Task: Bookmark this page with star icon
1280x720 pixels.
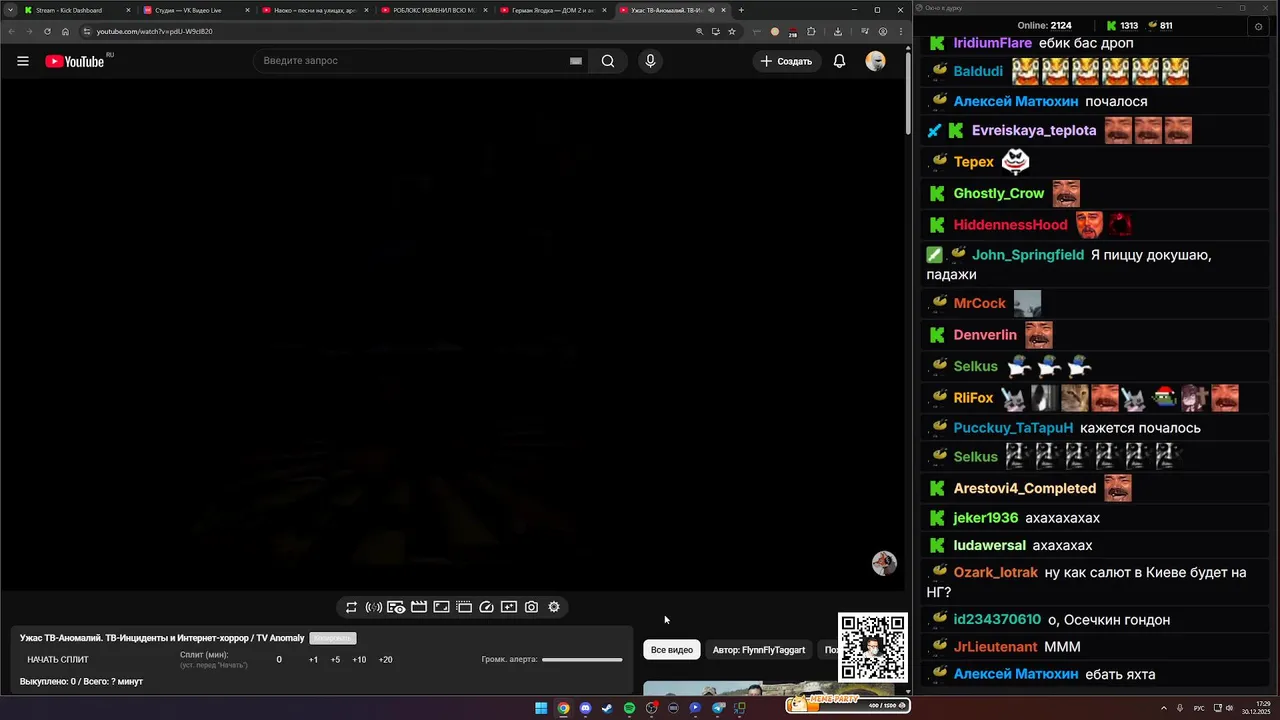Action: point(732,31)
